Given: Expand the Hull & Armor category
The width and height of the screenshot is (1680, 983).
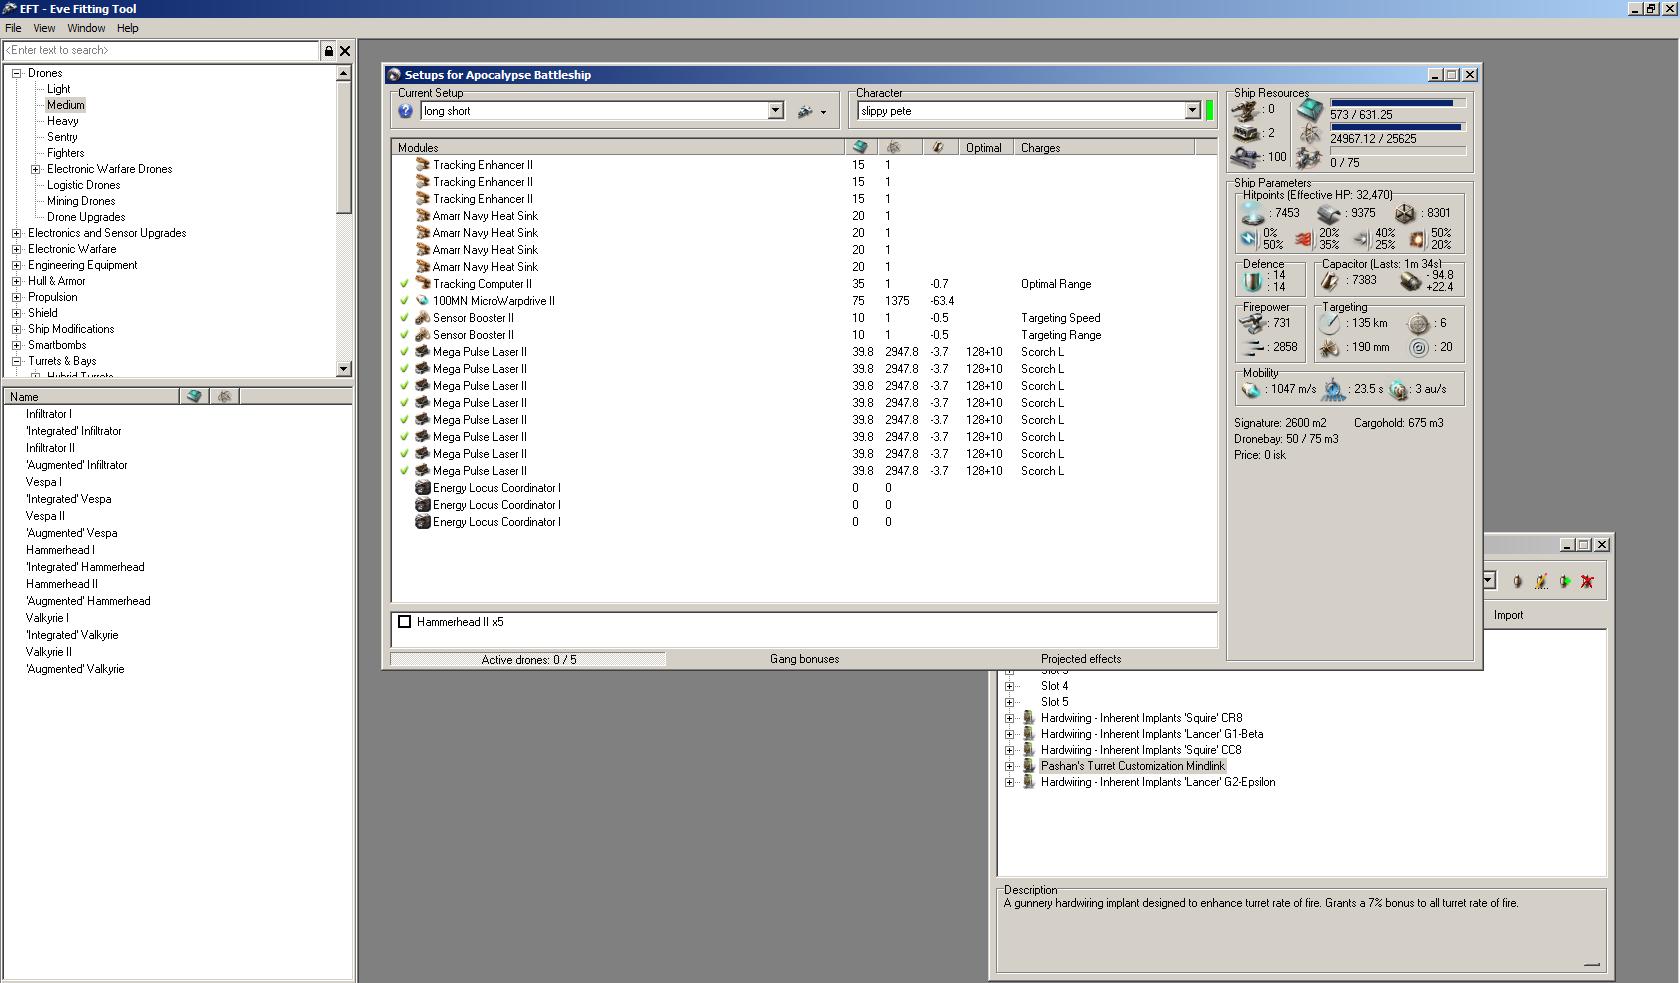Looking at the screenshot, I should point(17,281).
